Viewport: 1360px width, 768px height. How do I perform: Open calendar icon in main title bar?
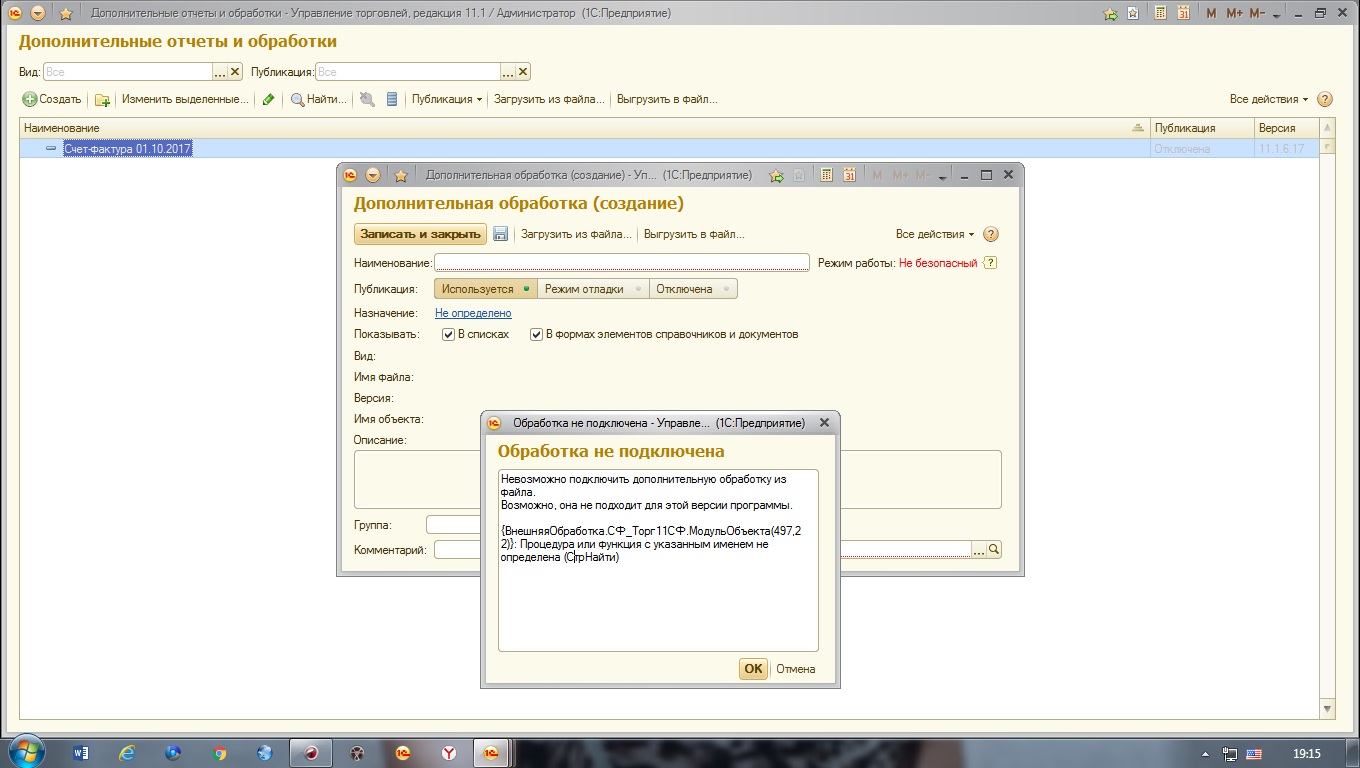[1184, 13]
